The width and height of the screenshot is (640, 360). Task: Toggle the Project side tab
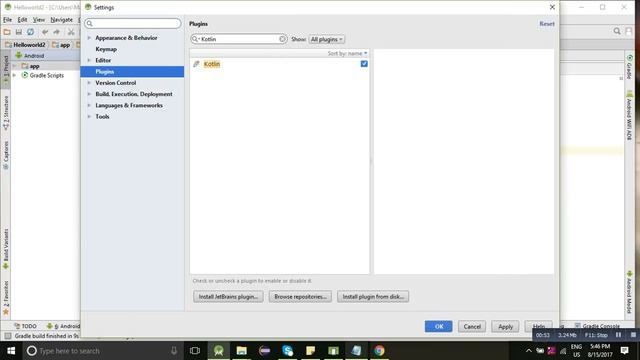[6, 70]
